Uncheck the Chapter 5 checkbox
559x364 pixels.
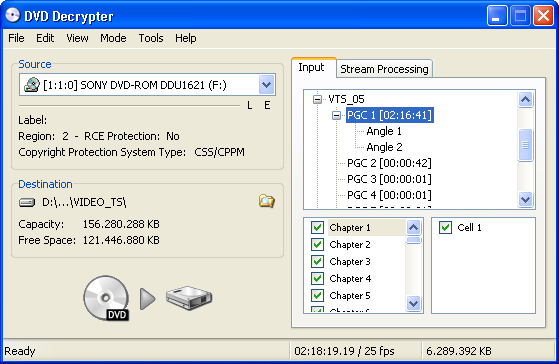pyautogui.click(x=317, y=296)
